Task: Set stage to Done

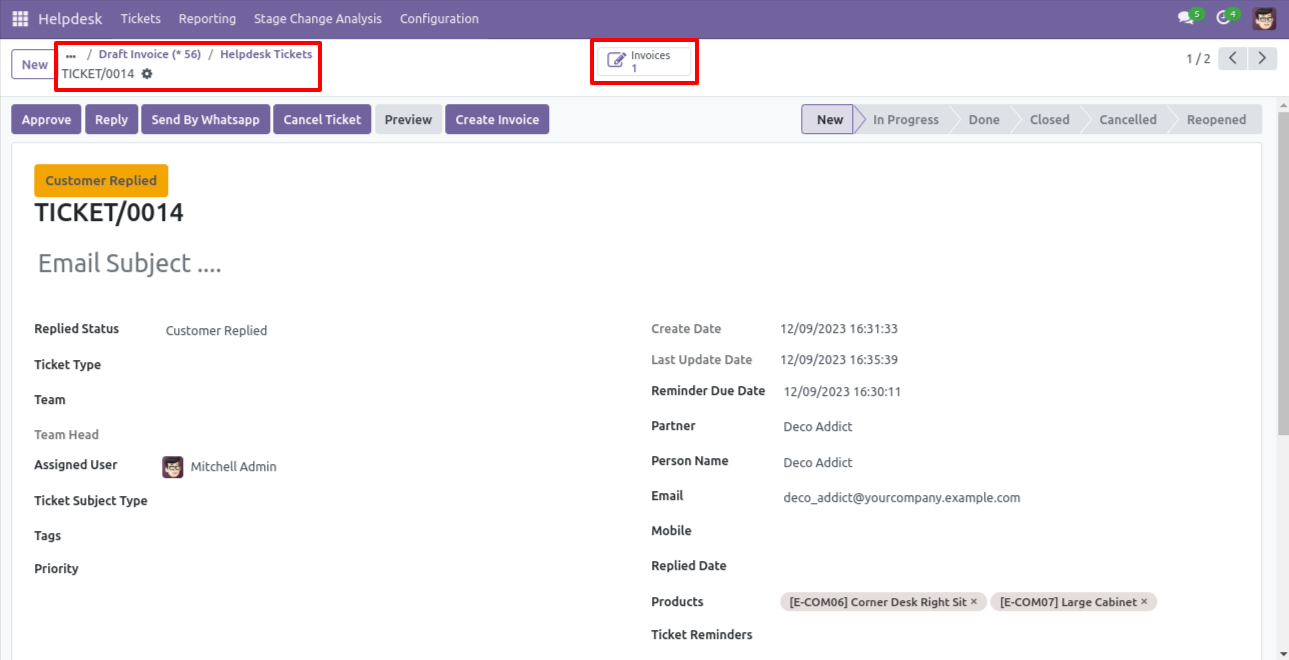Action: pos(983,120)
